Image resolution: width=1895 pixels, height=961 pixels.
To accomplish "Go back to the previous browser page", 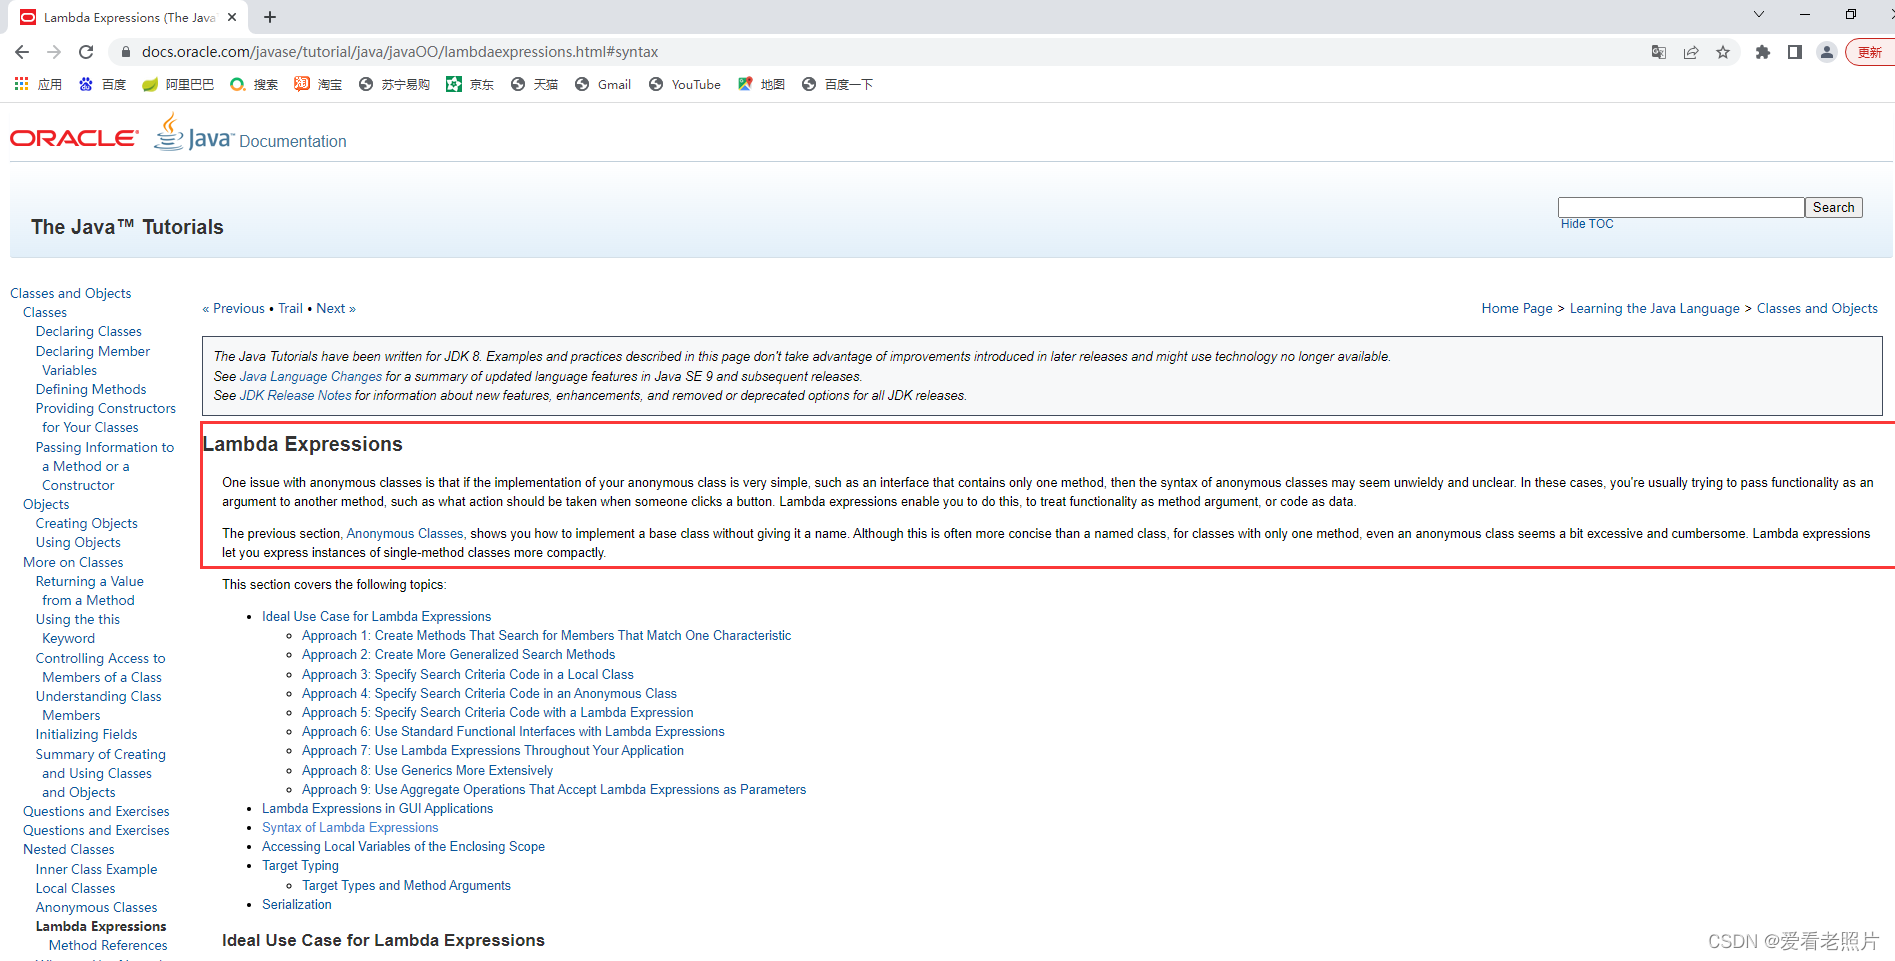I will click(22, 52).
